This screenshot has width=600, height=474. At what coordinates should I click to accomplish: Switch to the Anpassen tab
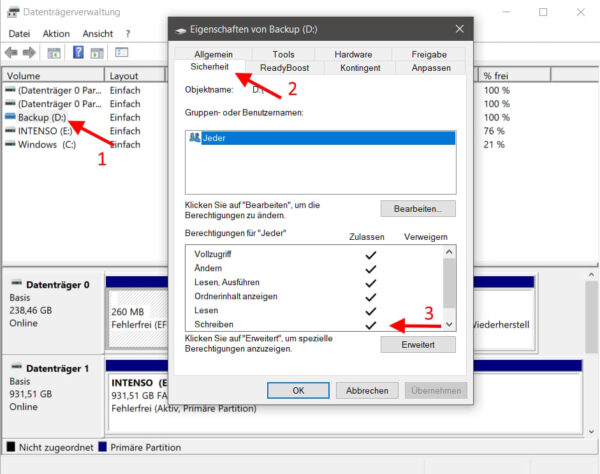click(x=431, y=68)
